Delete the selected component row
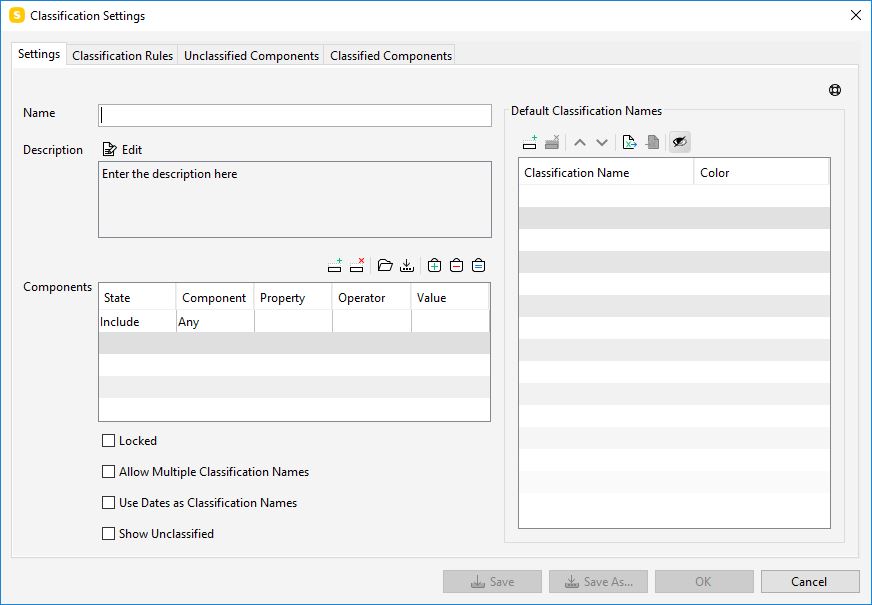 point(358,264)
